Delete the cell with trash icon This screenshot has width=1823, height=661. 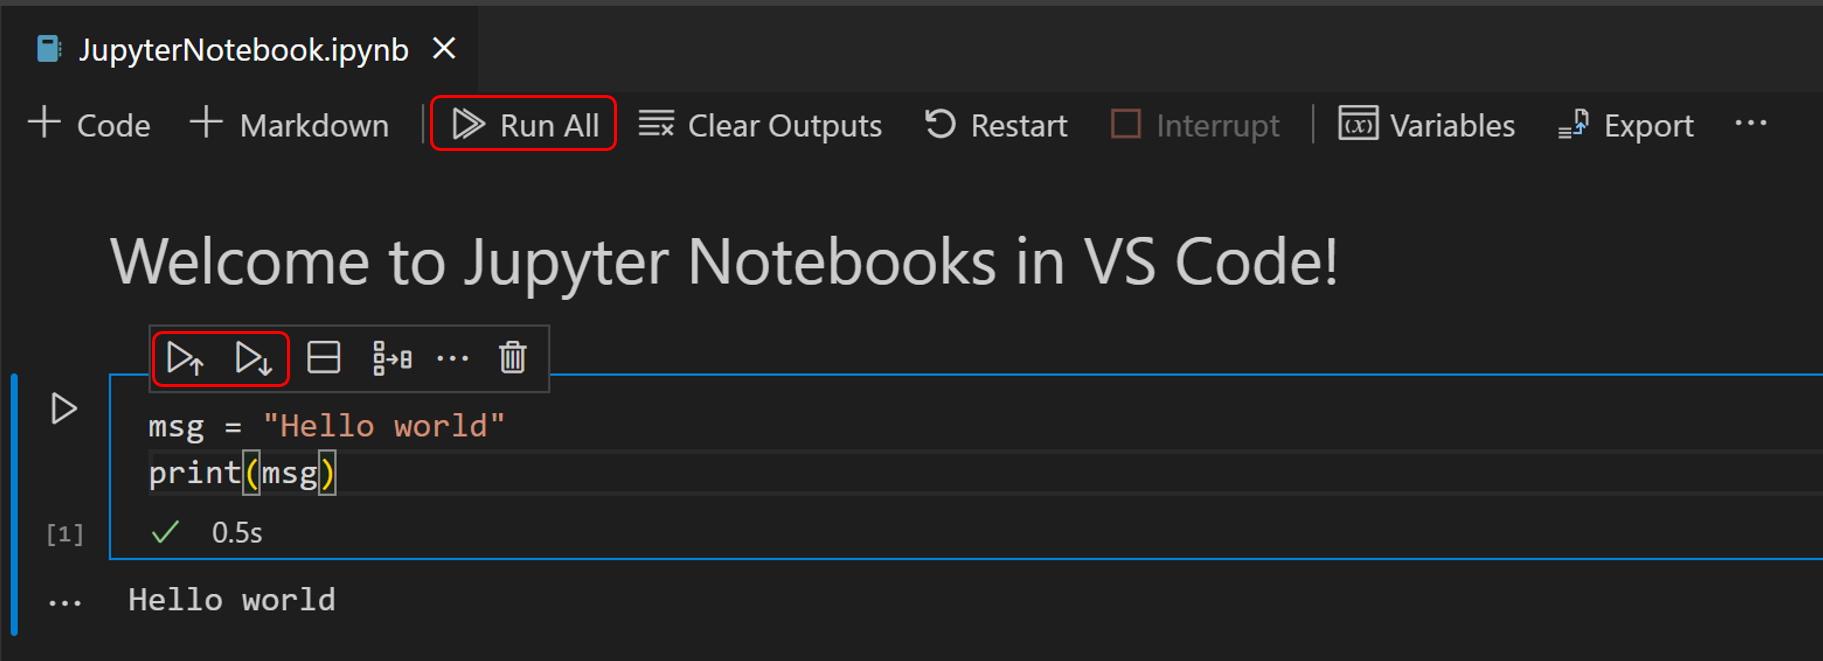coord(513,358)
